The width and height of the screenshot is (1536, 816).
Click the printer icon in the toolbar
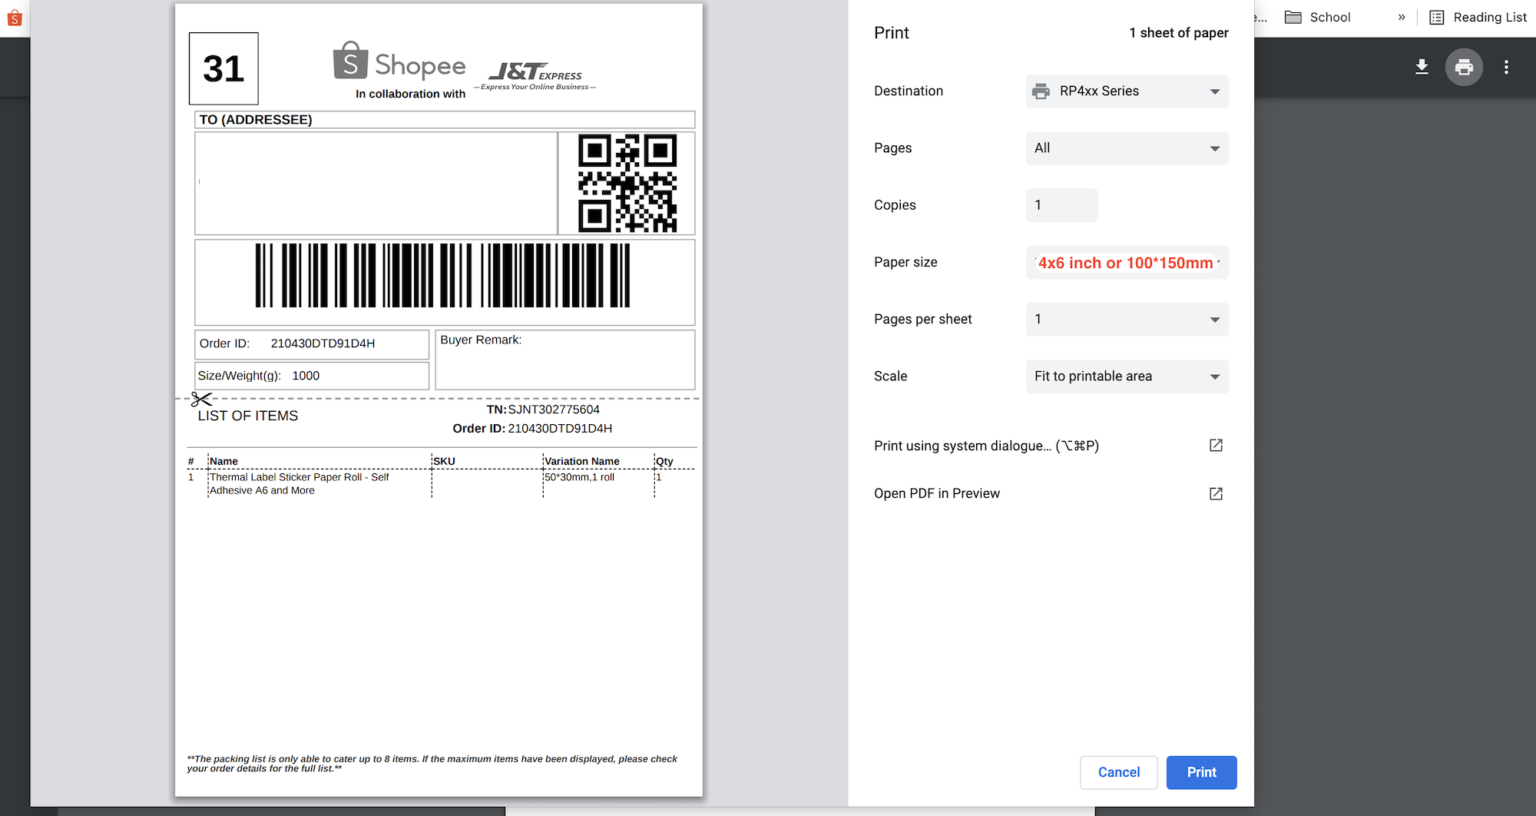pos(1464,67)
